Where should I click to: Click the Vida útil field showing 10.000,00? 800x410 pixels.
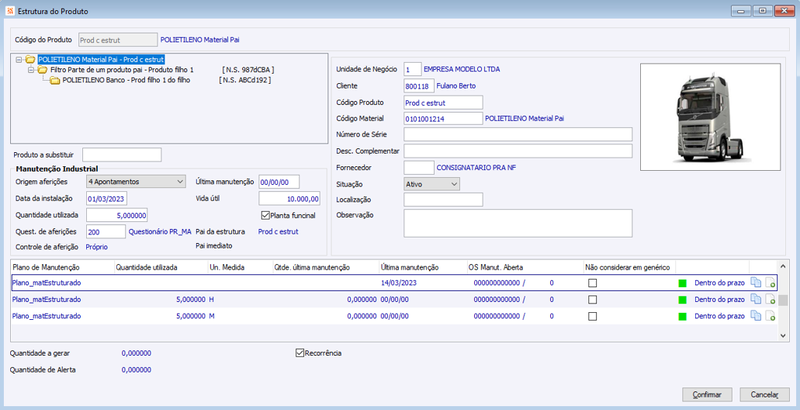[x=289, y=199]
